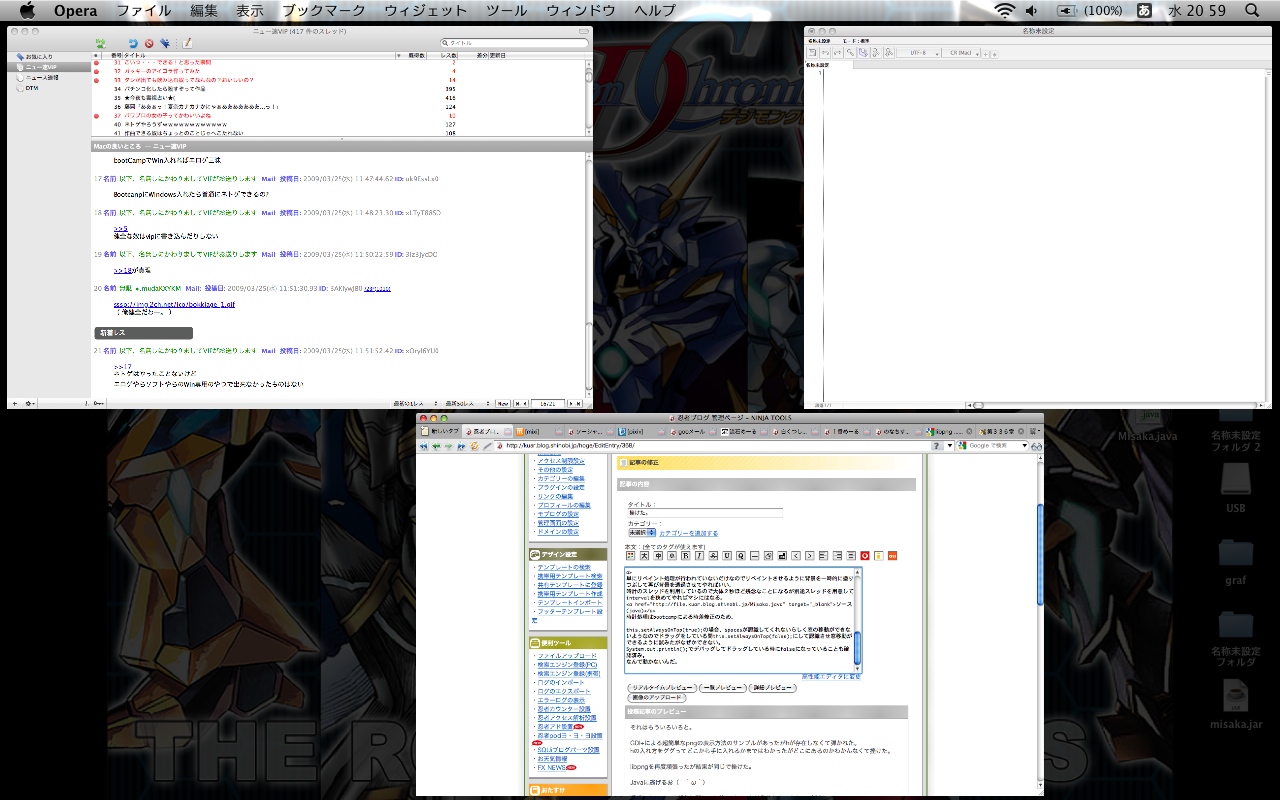
Task: Click the blog entry タイトル input field
Action: (704, 514)
